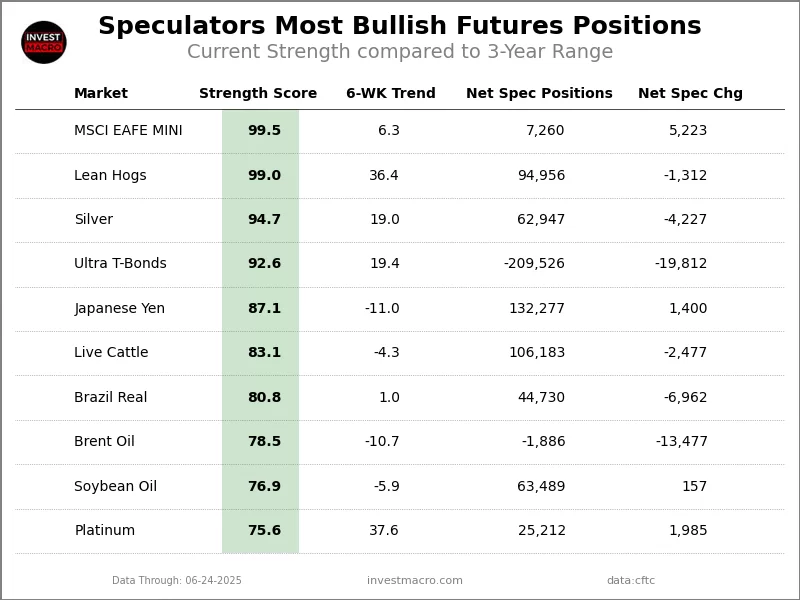Click the data:cftc source text
The width and height of the screenshot is (800, 600).
point(631,581)
